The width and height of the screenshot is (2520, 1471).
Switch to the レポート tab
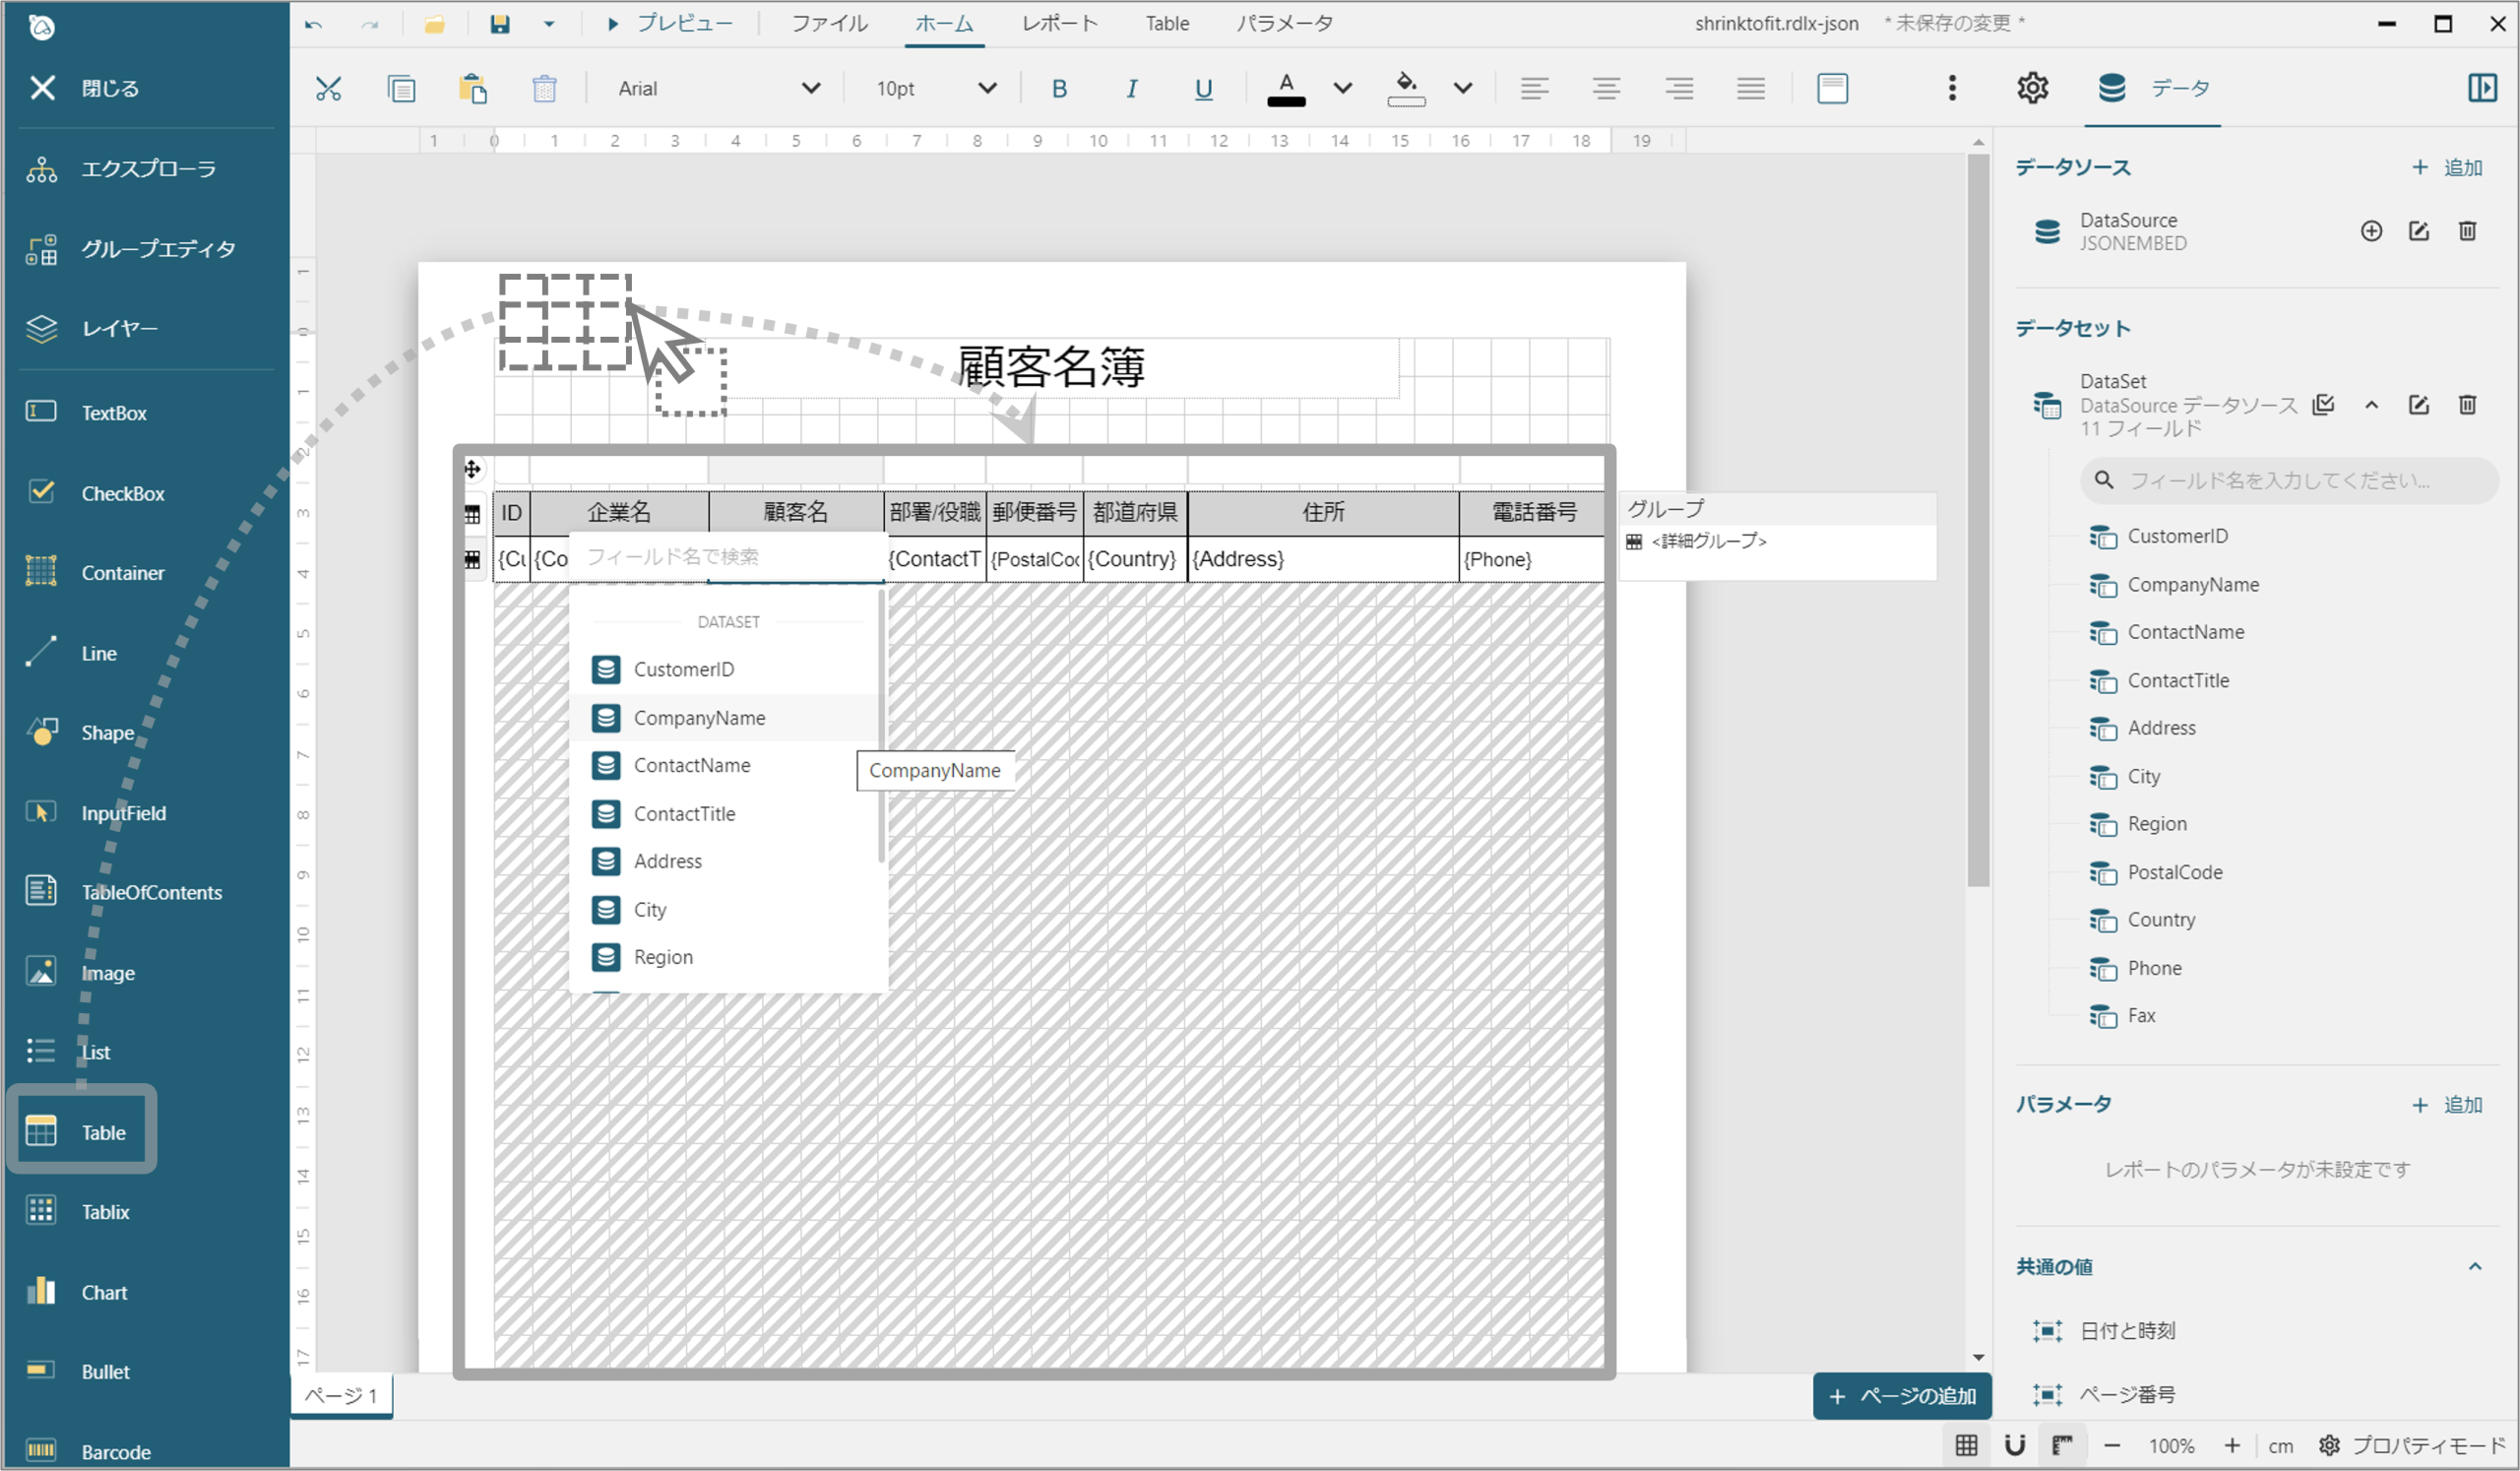(x=1060, y=24)
